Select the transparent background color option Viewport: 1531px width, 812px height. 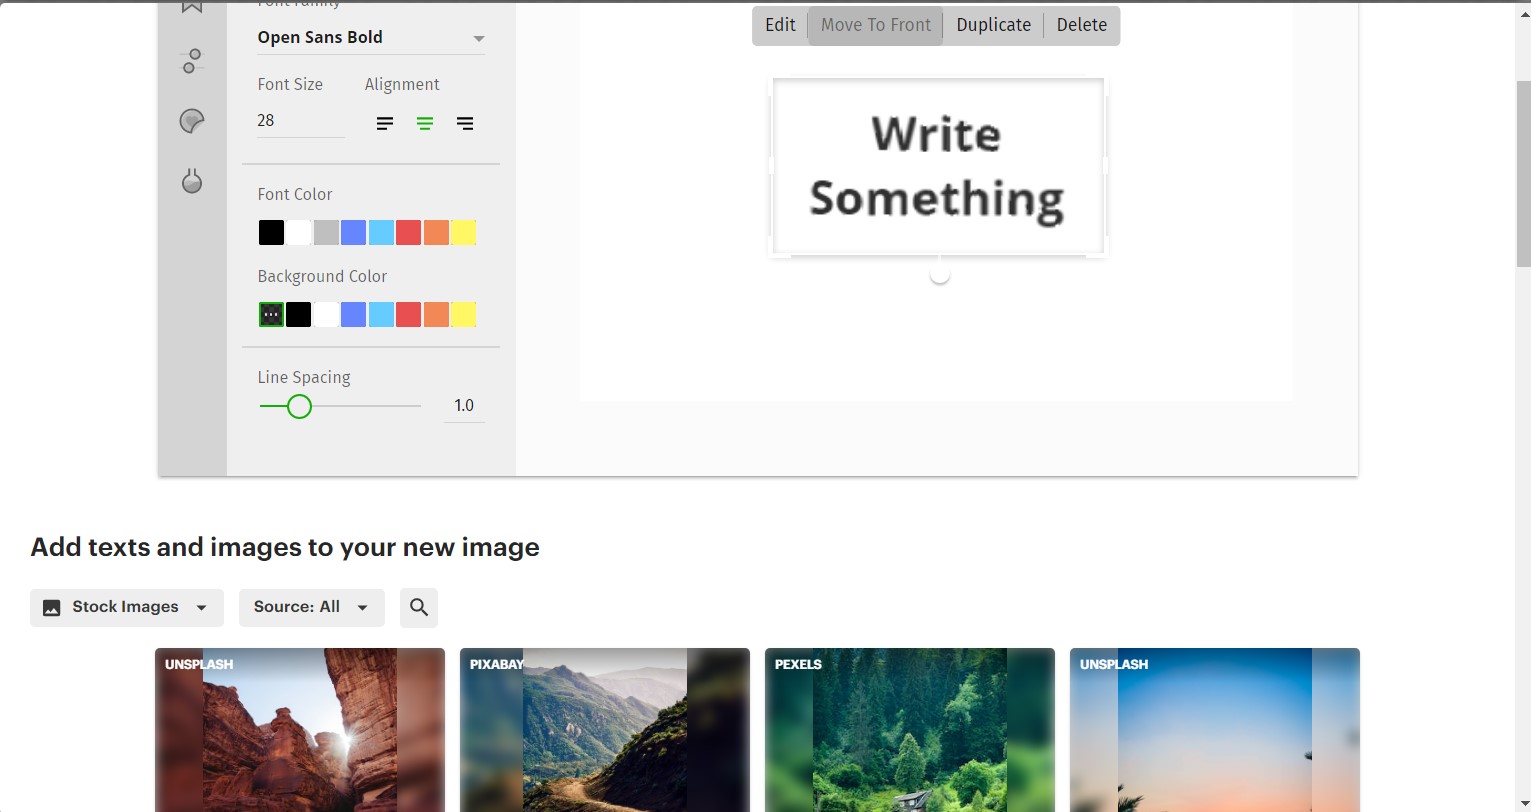271,315
